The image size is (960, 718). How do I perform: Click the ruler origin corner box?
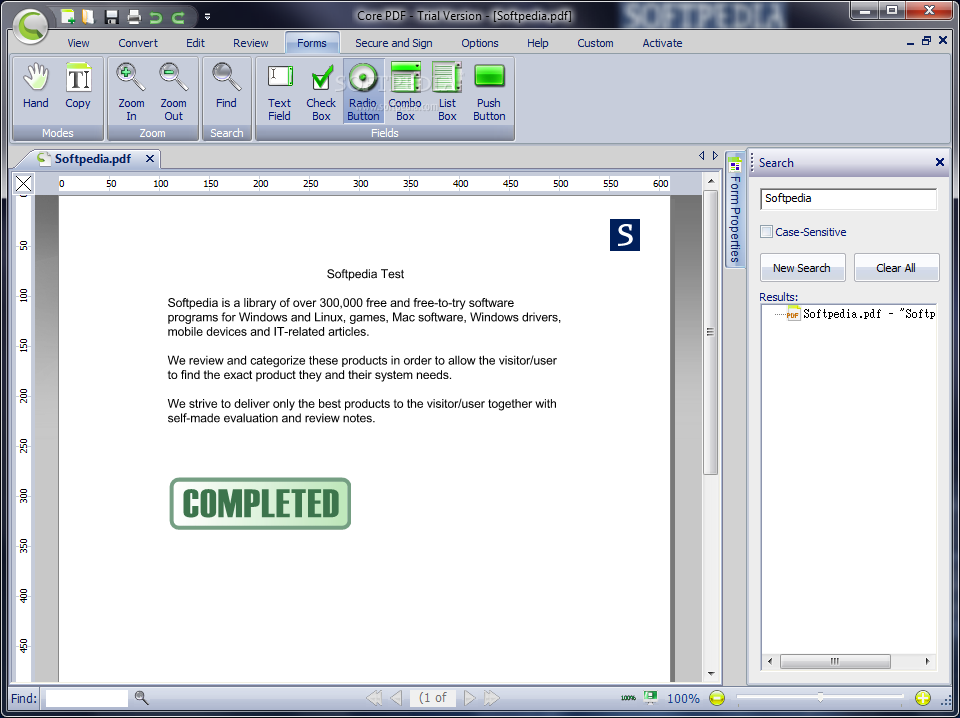[x=24, y=183]
